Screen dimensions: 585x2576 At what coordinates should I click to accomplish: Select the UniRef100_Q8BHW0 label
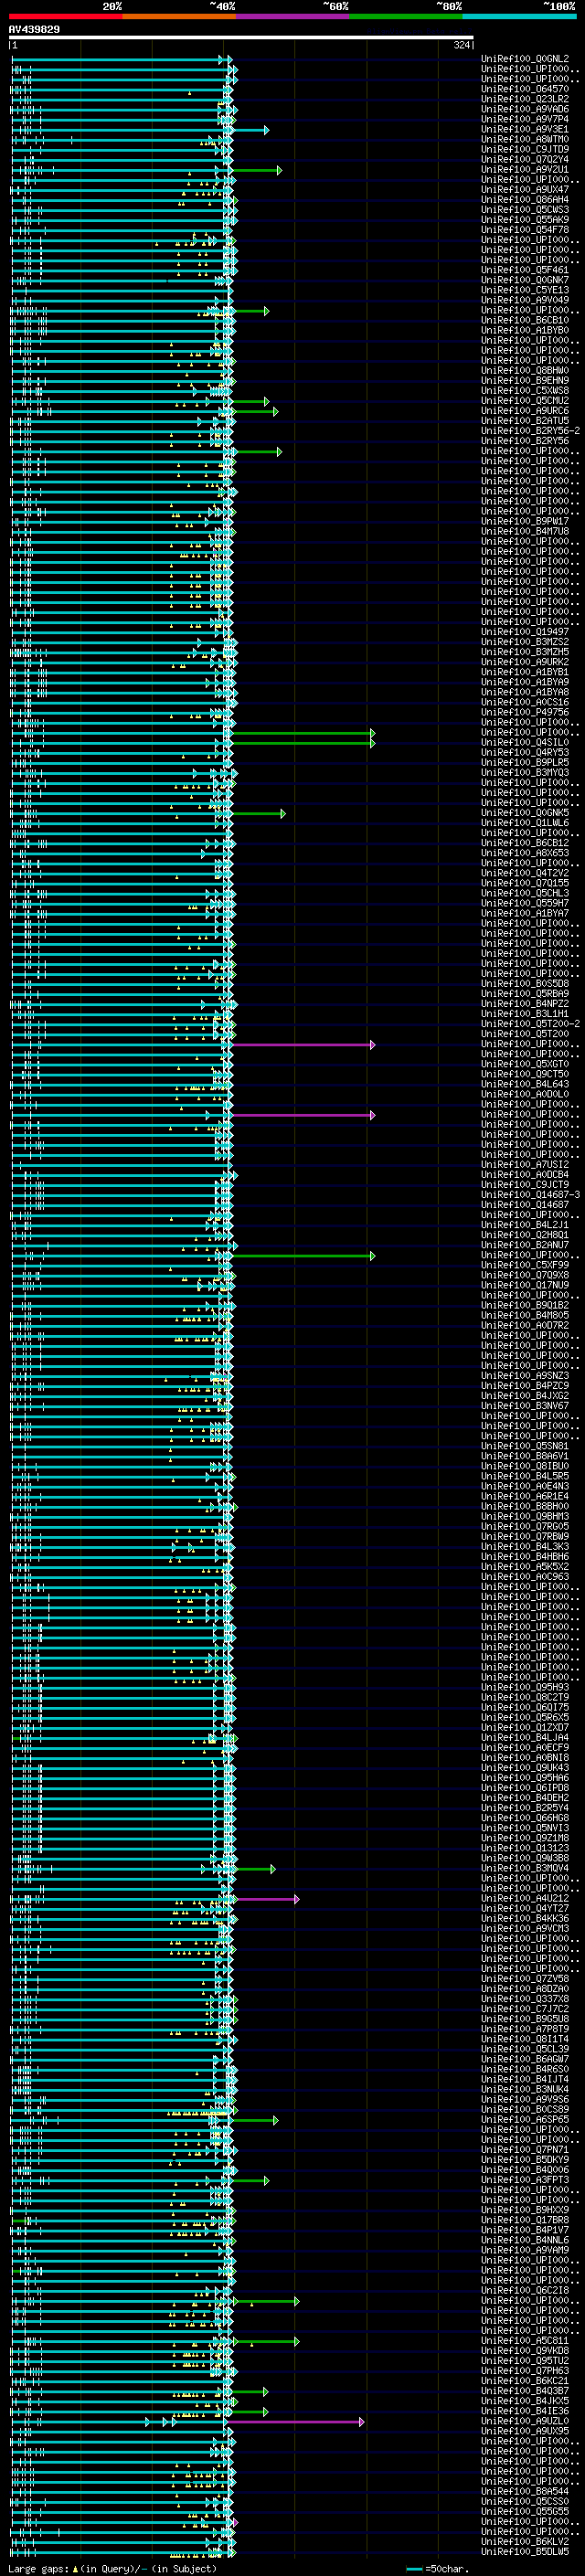[x=524, y=371]
